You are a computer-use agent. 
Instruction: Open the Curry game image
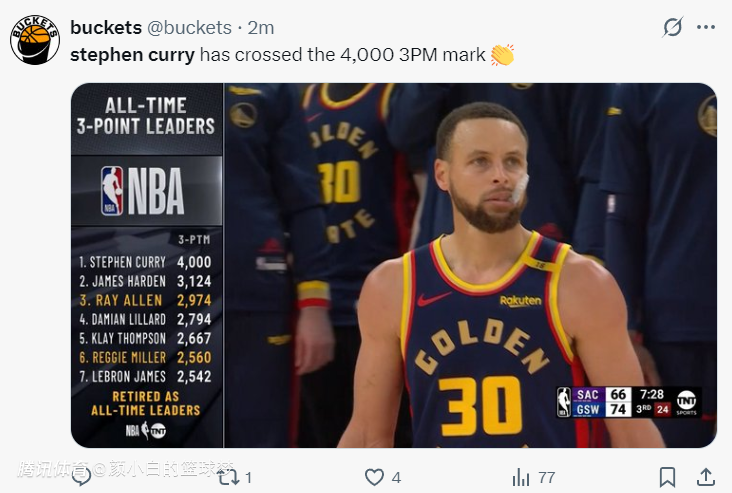pos(470,265)
